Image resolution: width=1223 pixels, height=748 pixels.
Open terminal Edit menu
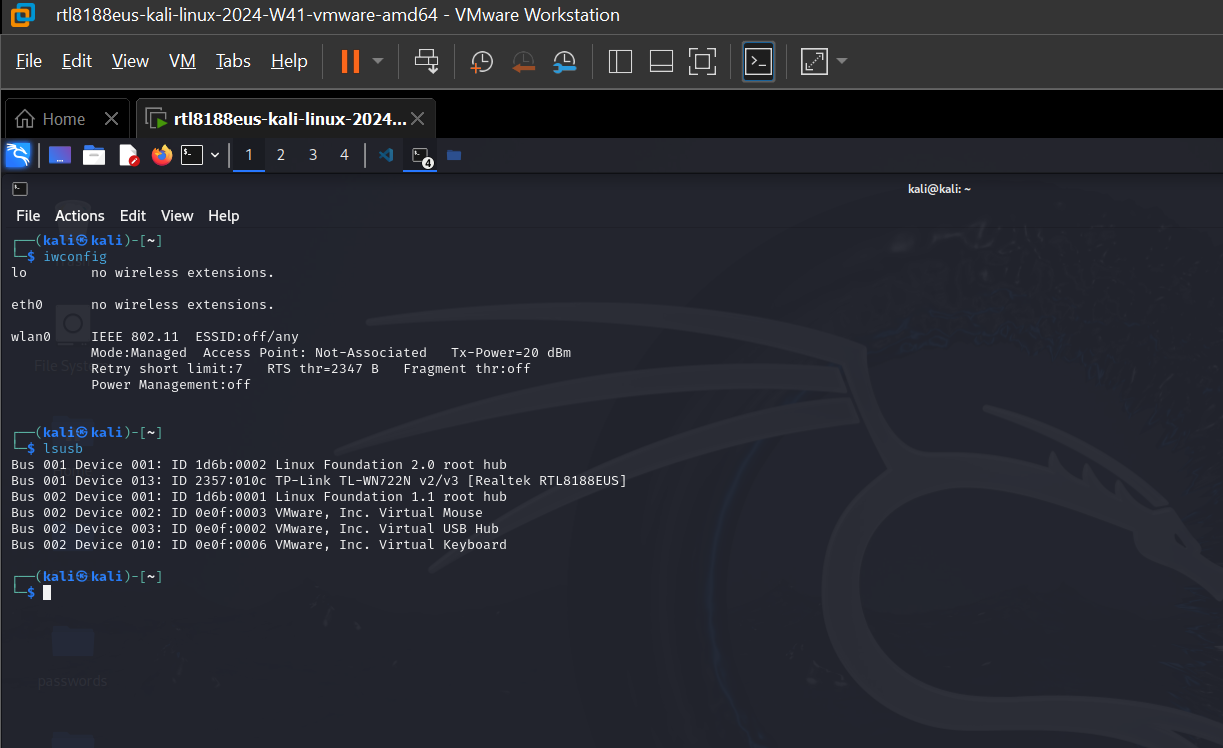click(x=133, y=215)
